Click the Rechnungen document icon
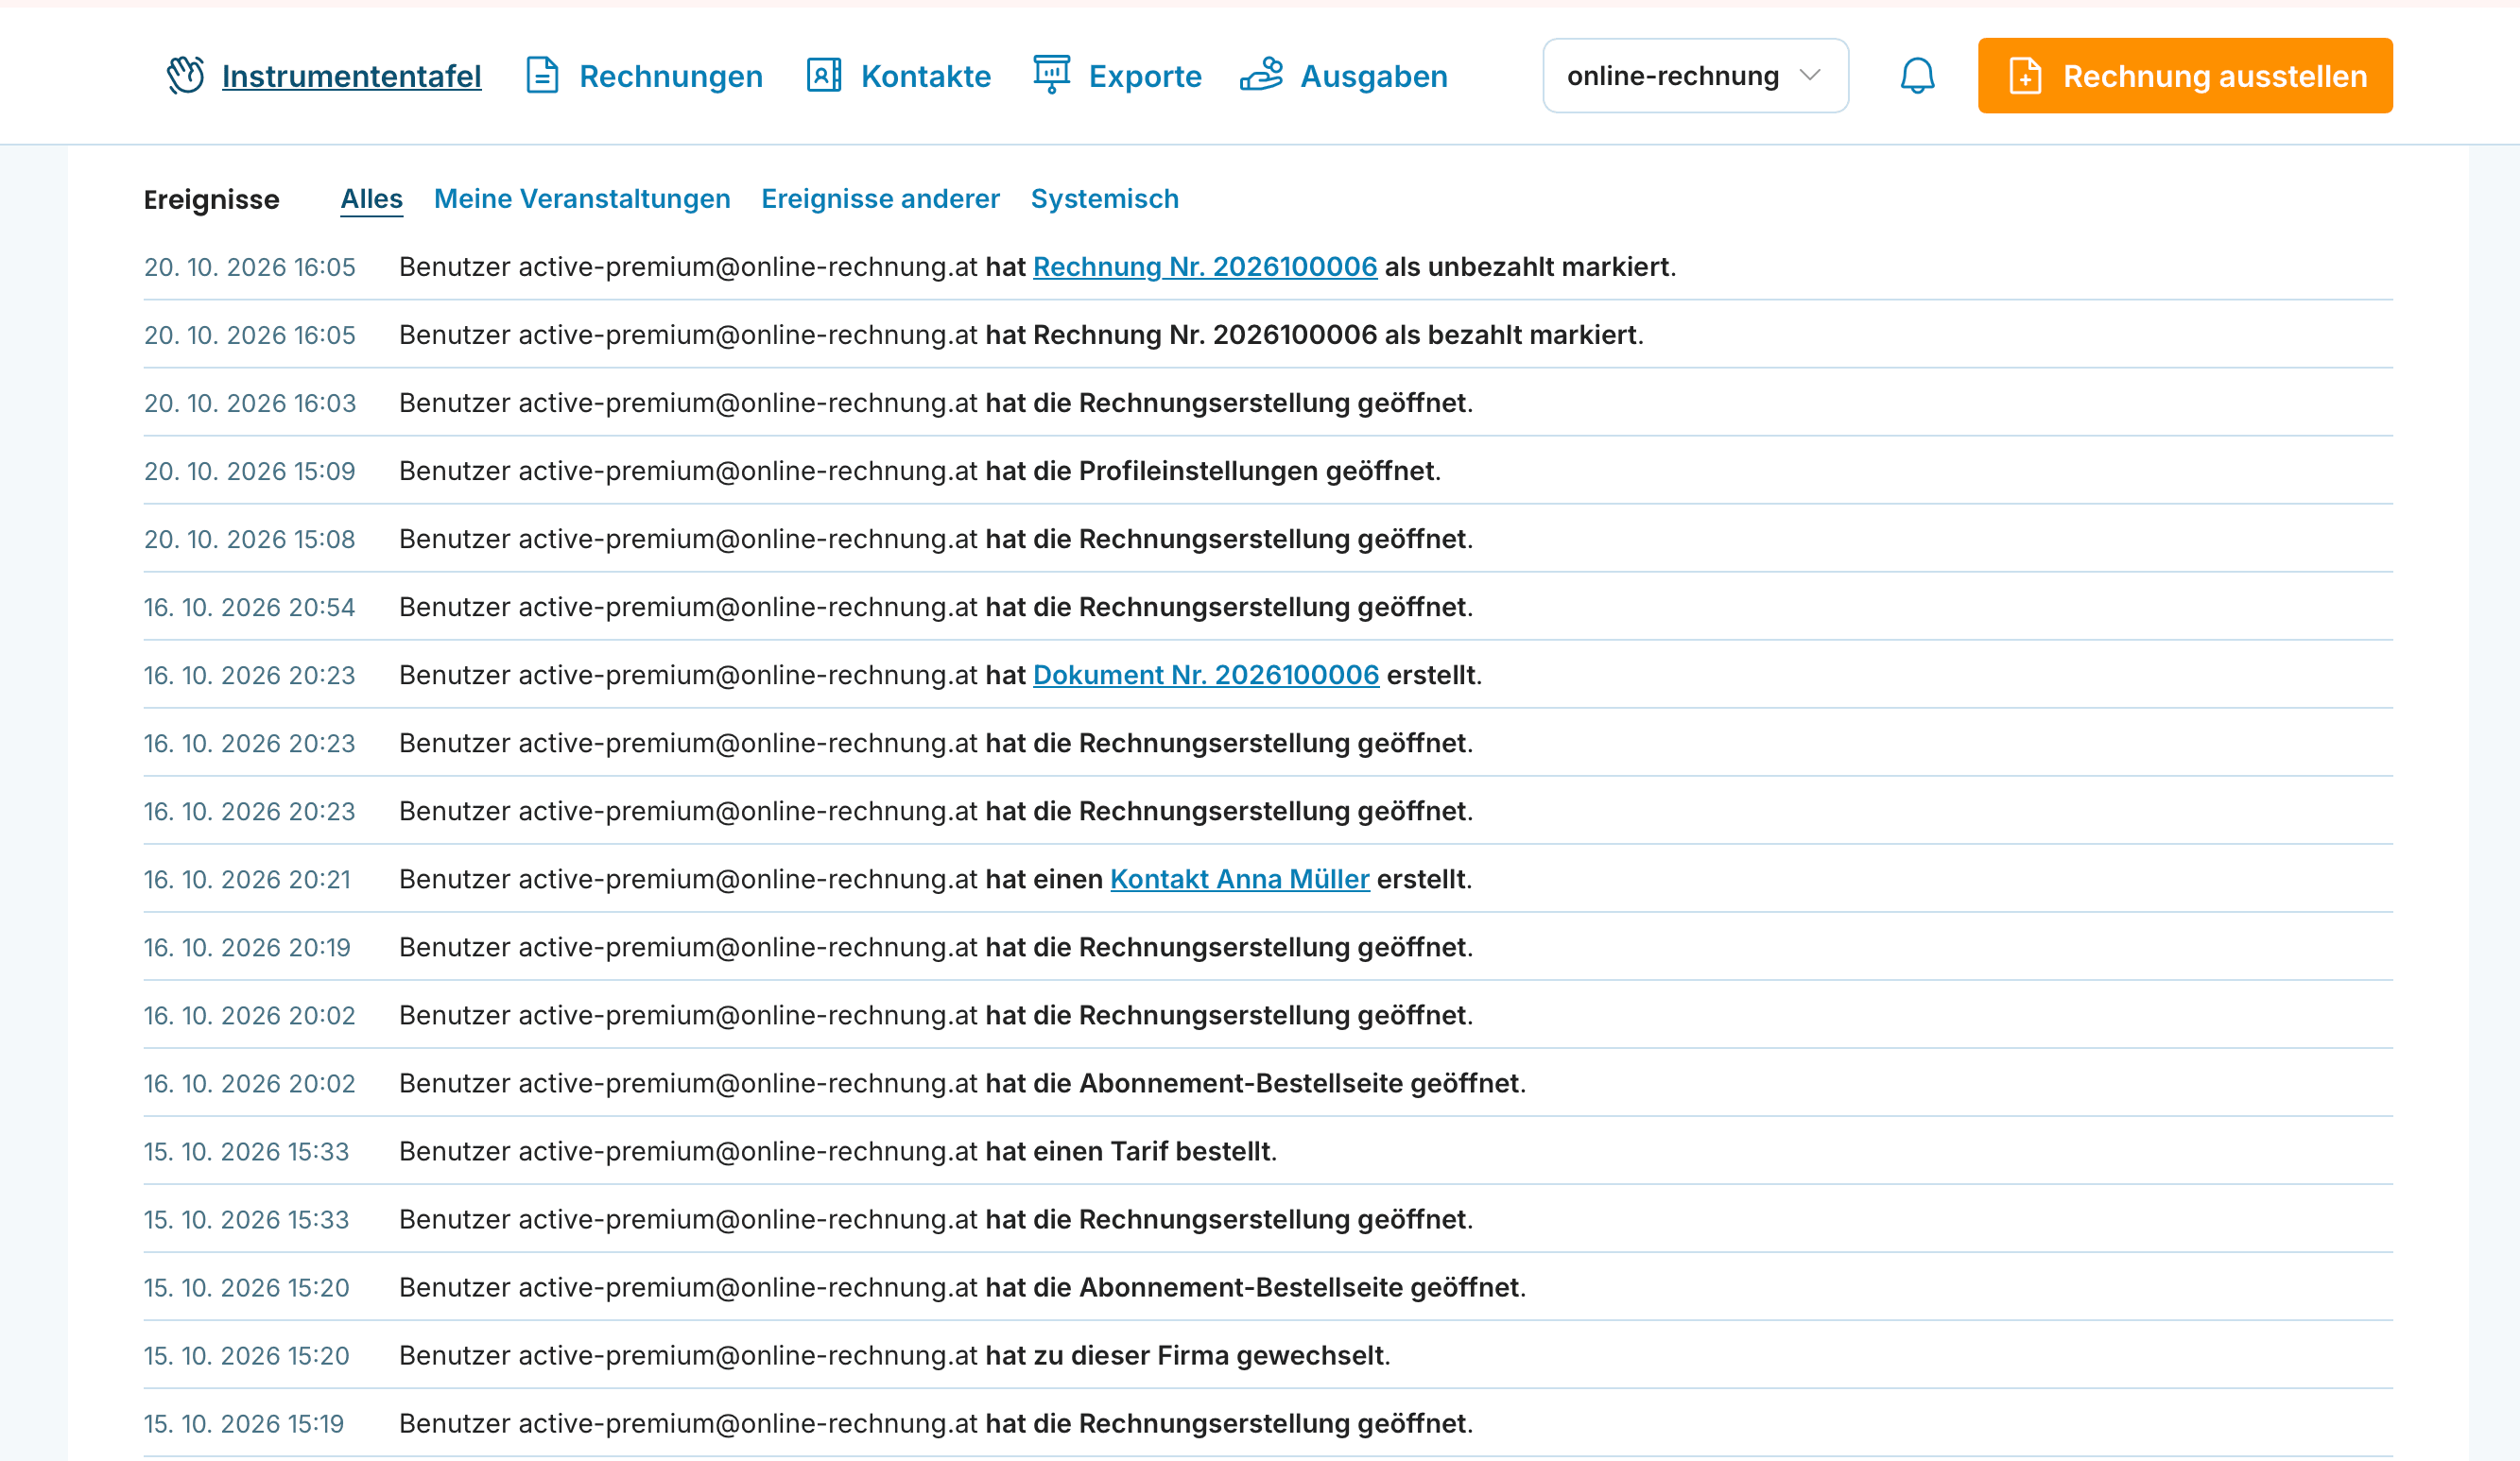Screen dimensions: 2520x1461 (542, 76)
